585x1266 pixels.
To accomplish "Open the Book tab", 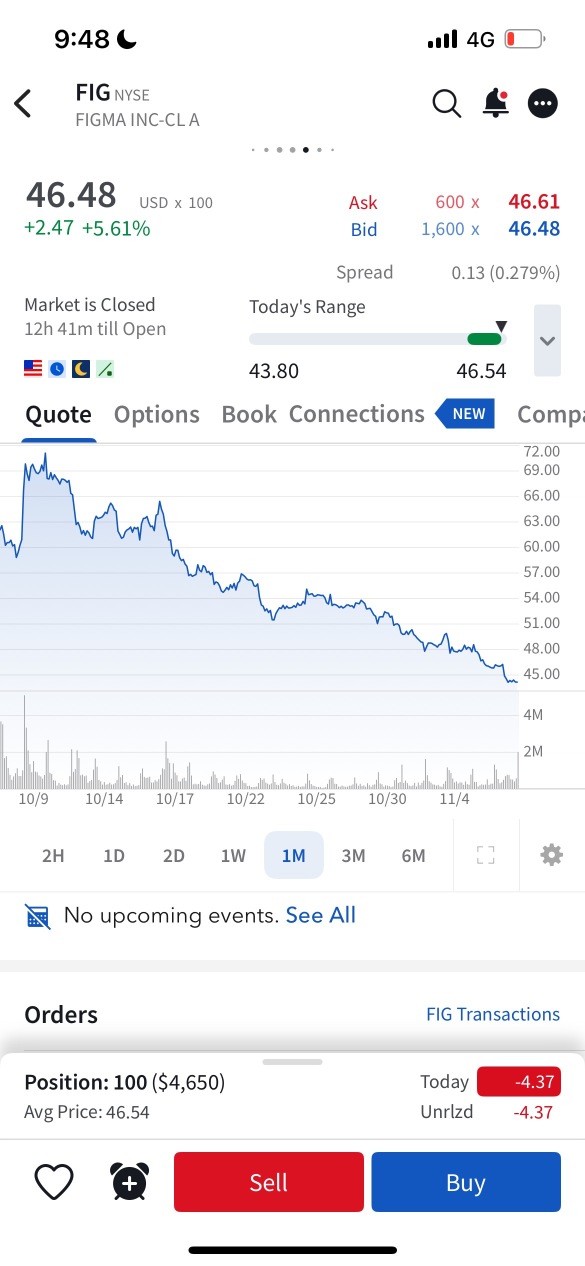I will click(x=249, y=413).
